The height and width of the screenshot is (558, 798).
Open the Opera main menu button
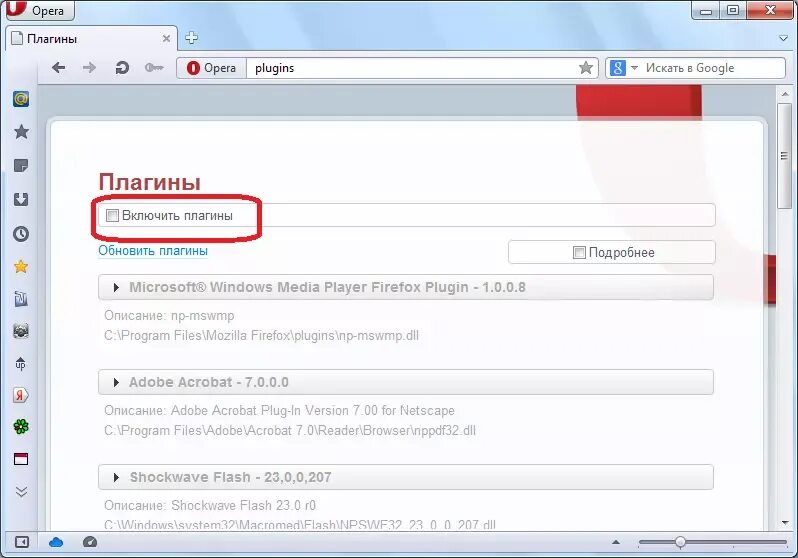point(40,10)
